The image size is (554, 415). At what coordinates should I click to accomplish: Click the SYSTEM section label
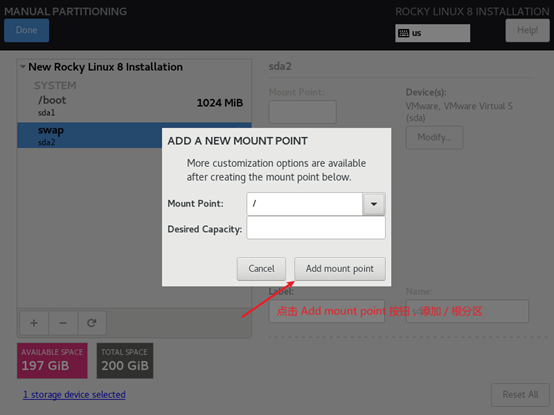click(55, 85)
